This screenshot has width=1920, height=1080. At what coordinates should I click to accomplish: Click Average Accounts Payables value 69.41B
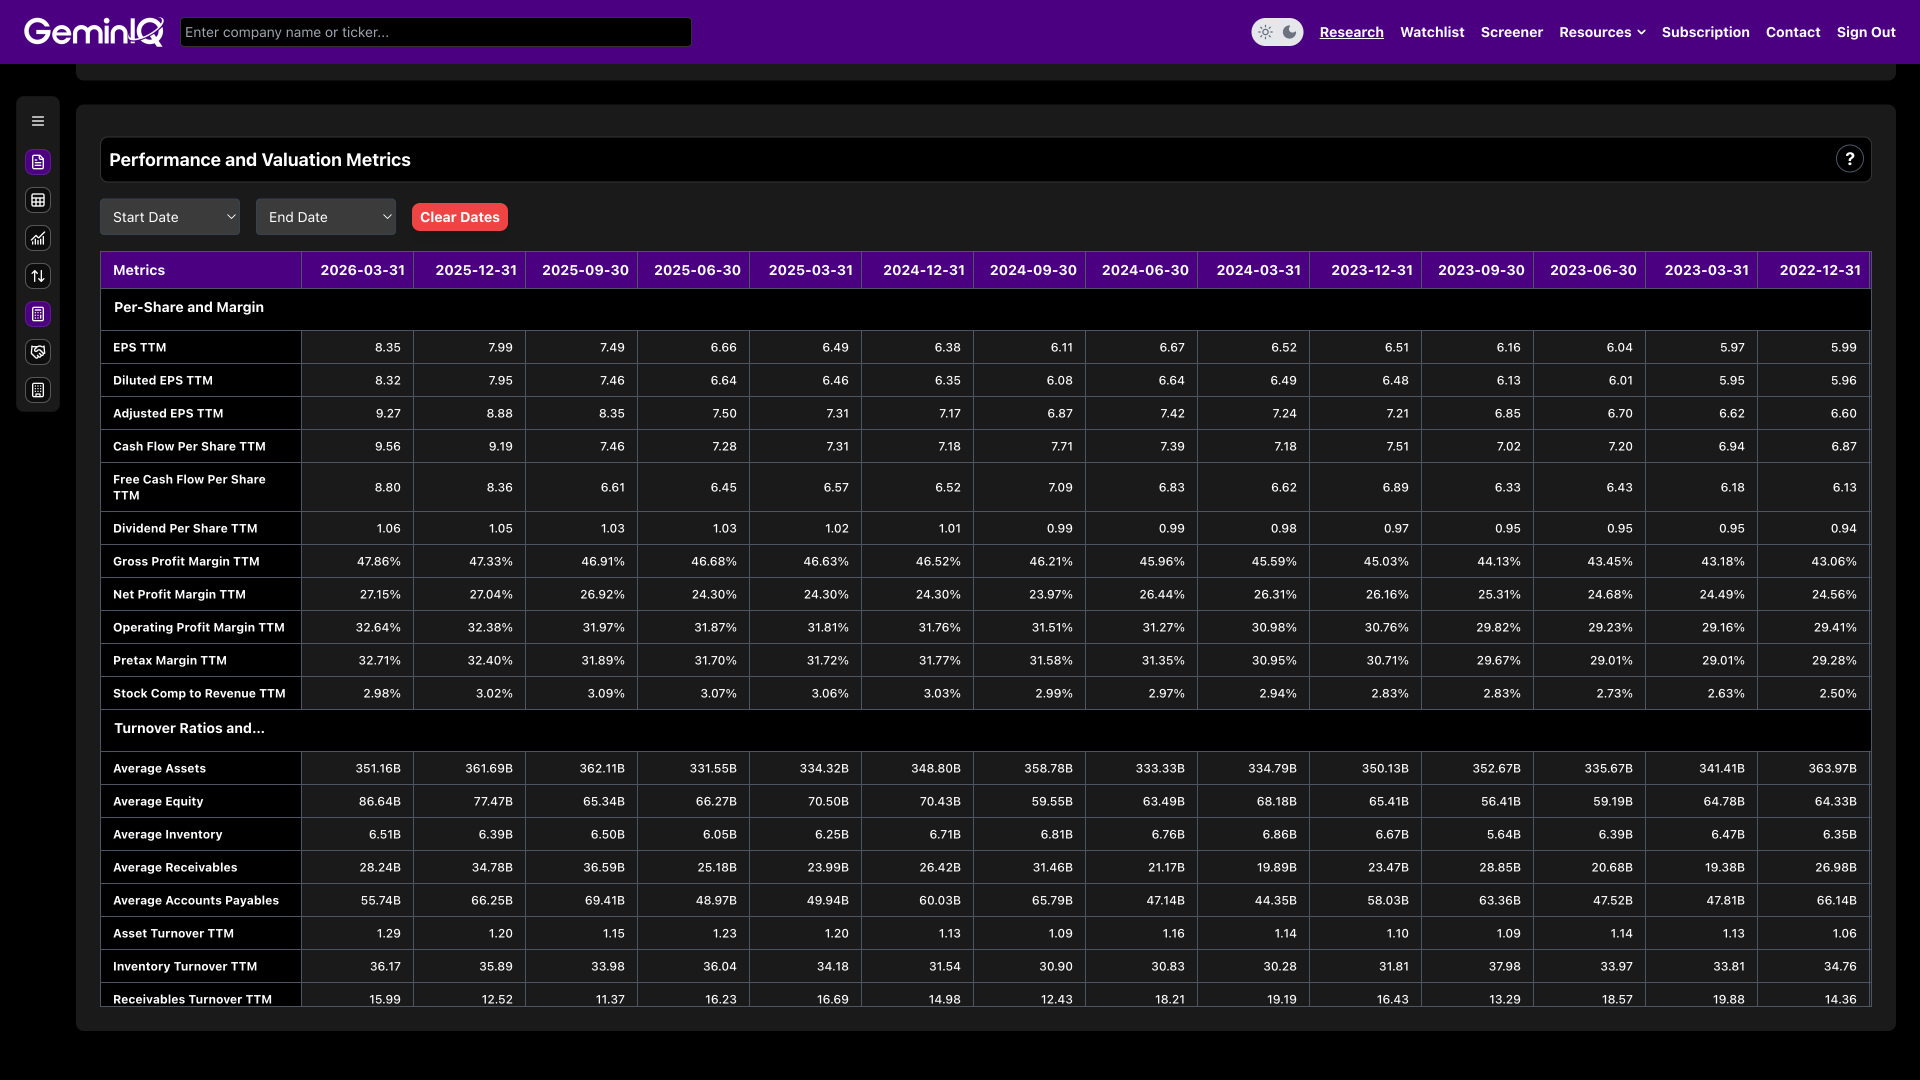tap(605, 901)
